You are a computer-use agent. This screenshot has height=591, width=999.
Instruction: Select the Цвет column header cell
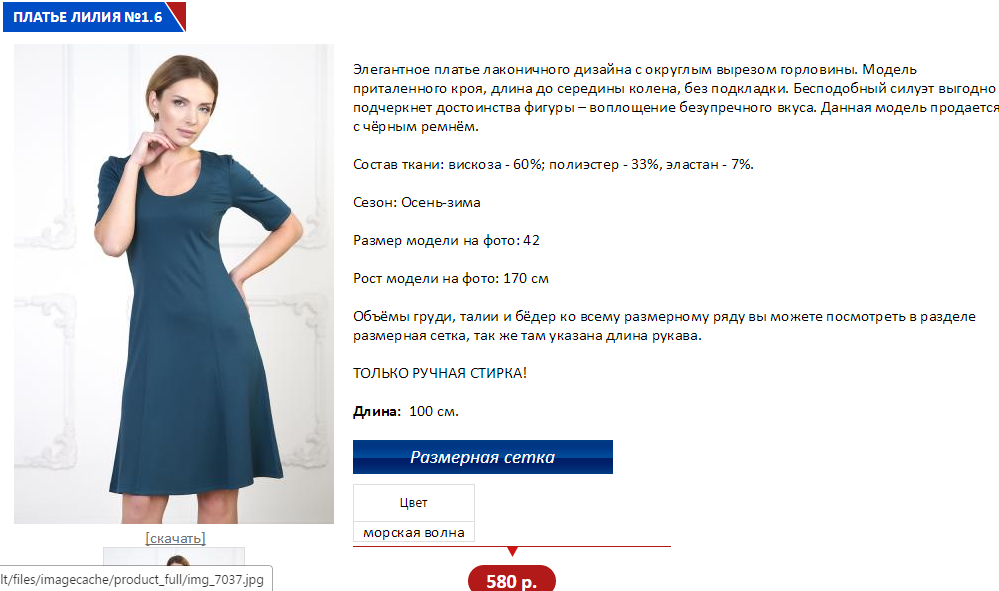413,502
